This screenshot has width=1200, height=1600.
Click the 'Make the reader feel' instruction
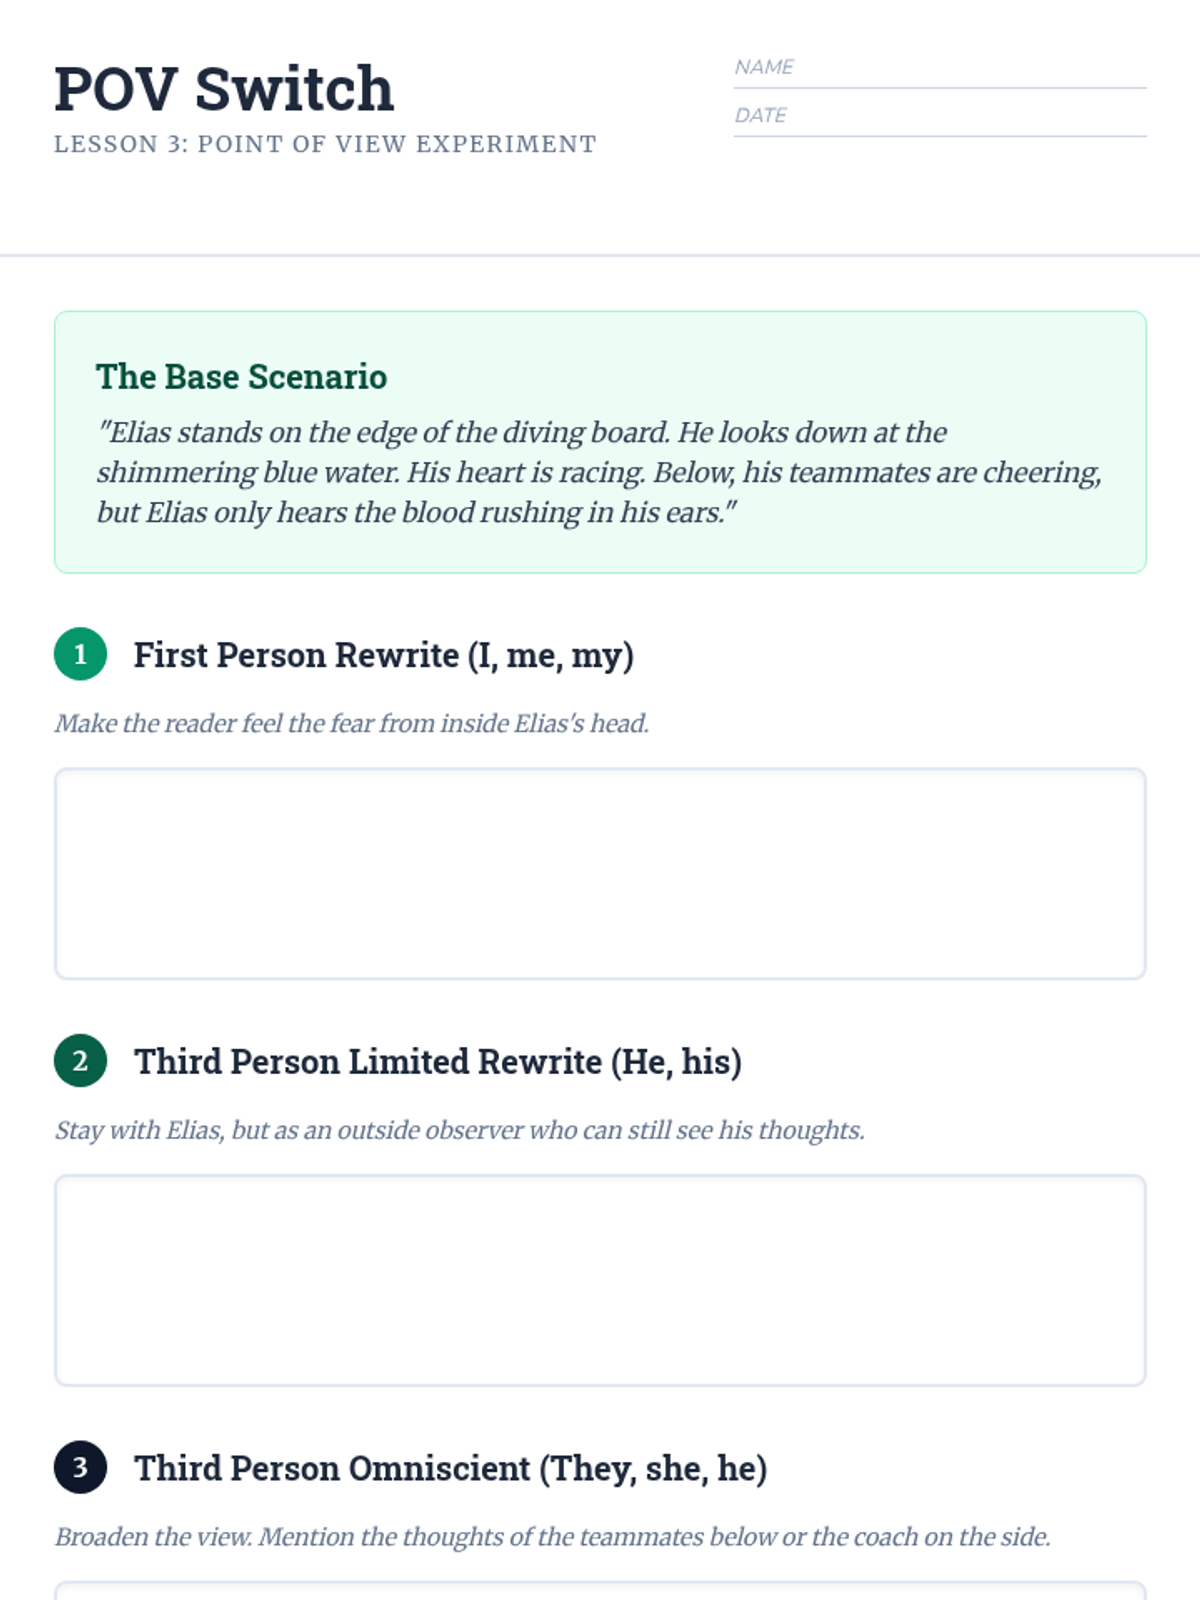pyautogui.click(x=352, y=723)
